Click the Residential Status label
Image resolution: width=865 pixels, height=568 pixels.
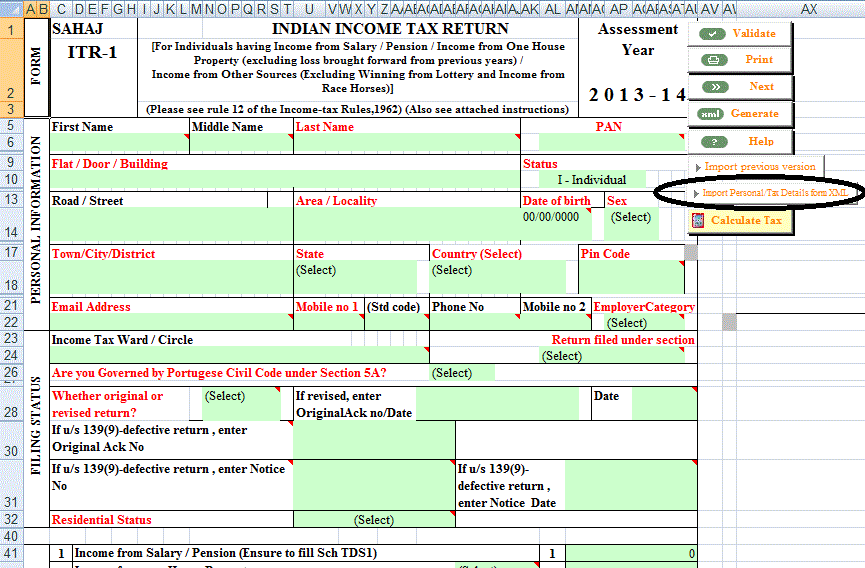[x=102, y=519]
